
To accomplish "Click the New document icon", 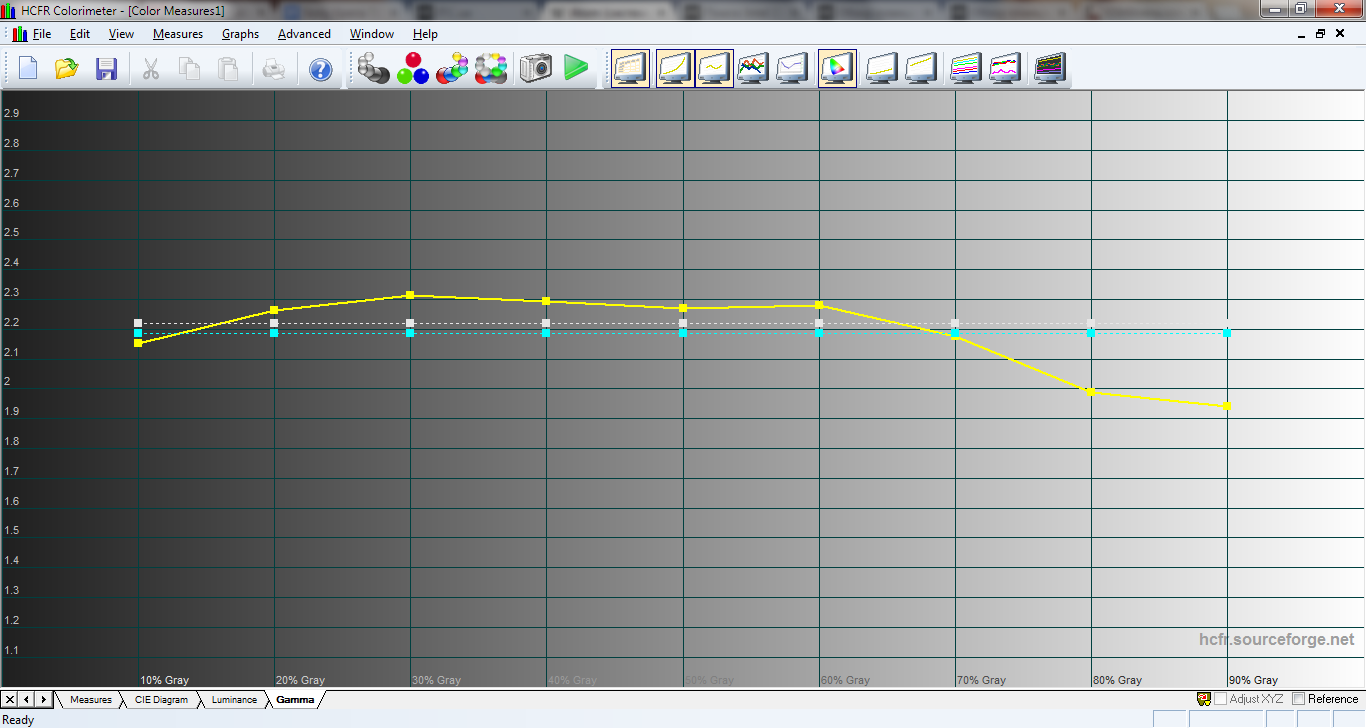I will pos(28,68).
